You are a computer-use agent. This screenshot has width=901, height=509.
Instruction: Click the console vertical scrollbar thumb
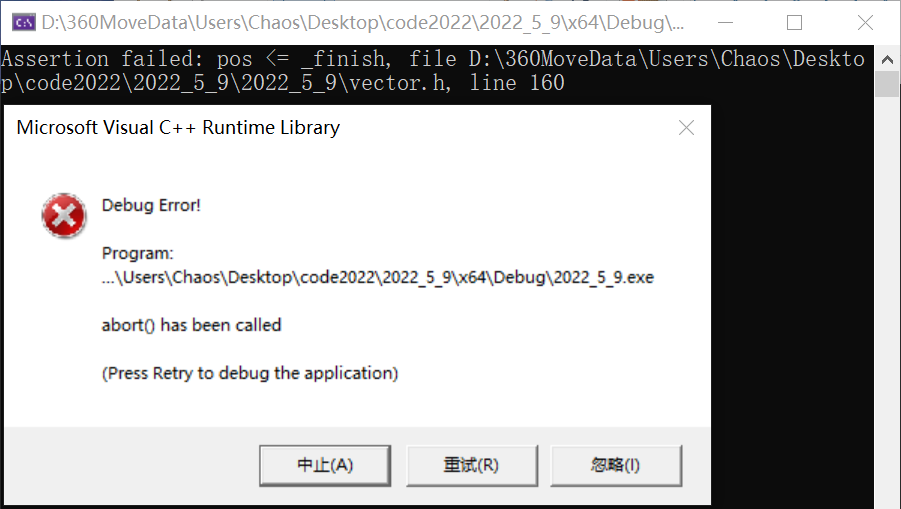click(887, 85)
